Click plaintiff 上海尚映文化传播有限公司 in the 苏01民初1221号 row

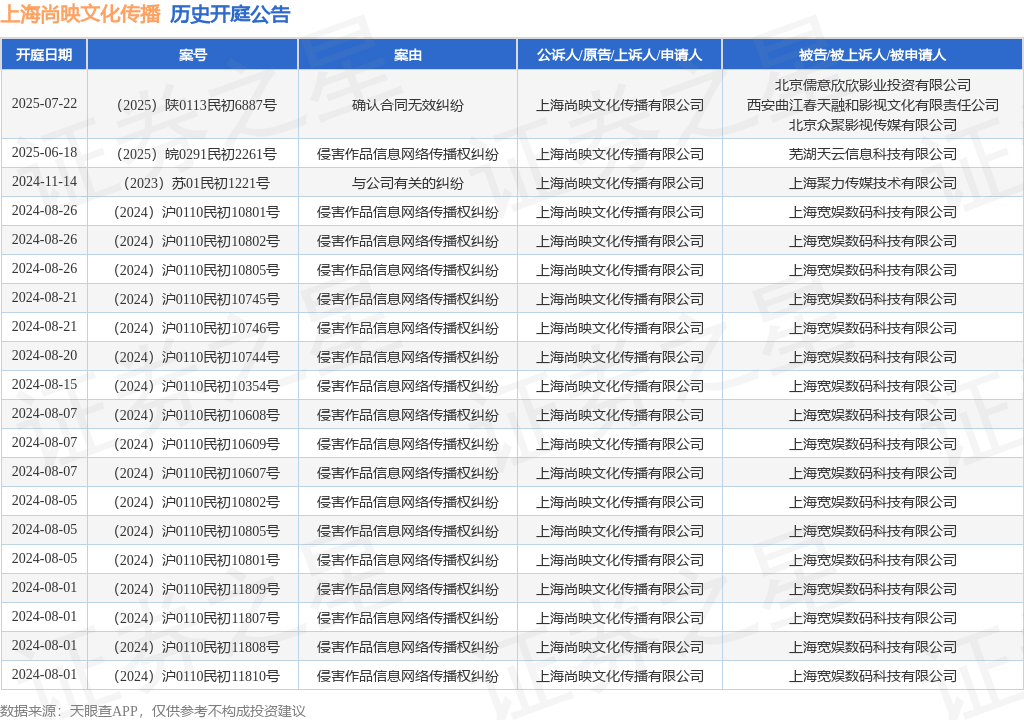(x=620, y=183)
